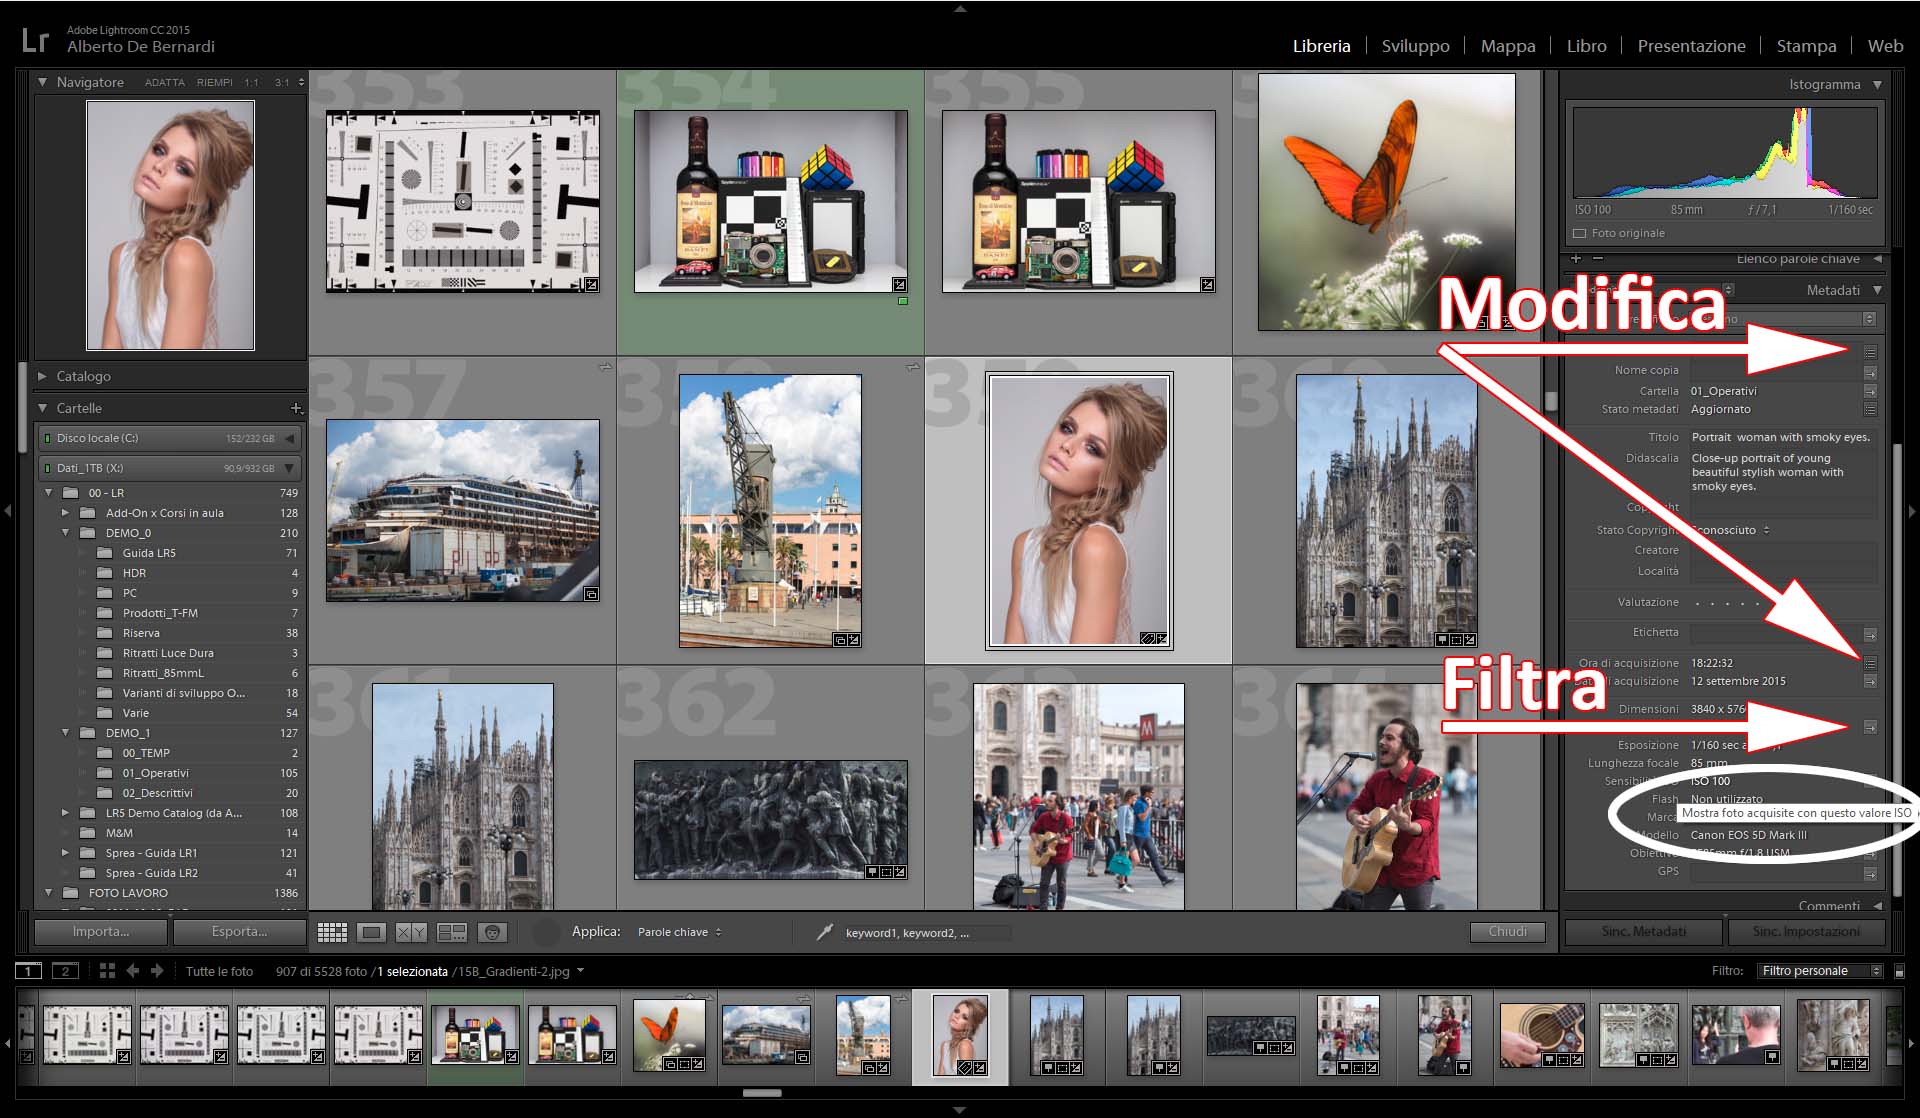Open the Mappa module
1920x1118 pixels.
[1507, 46]
